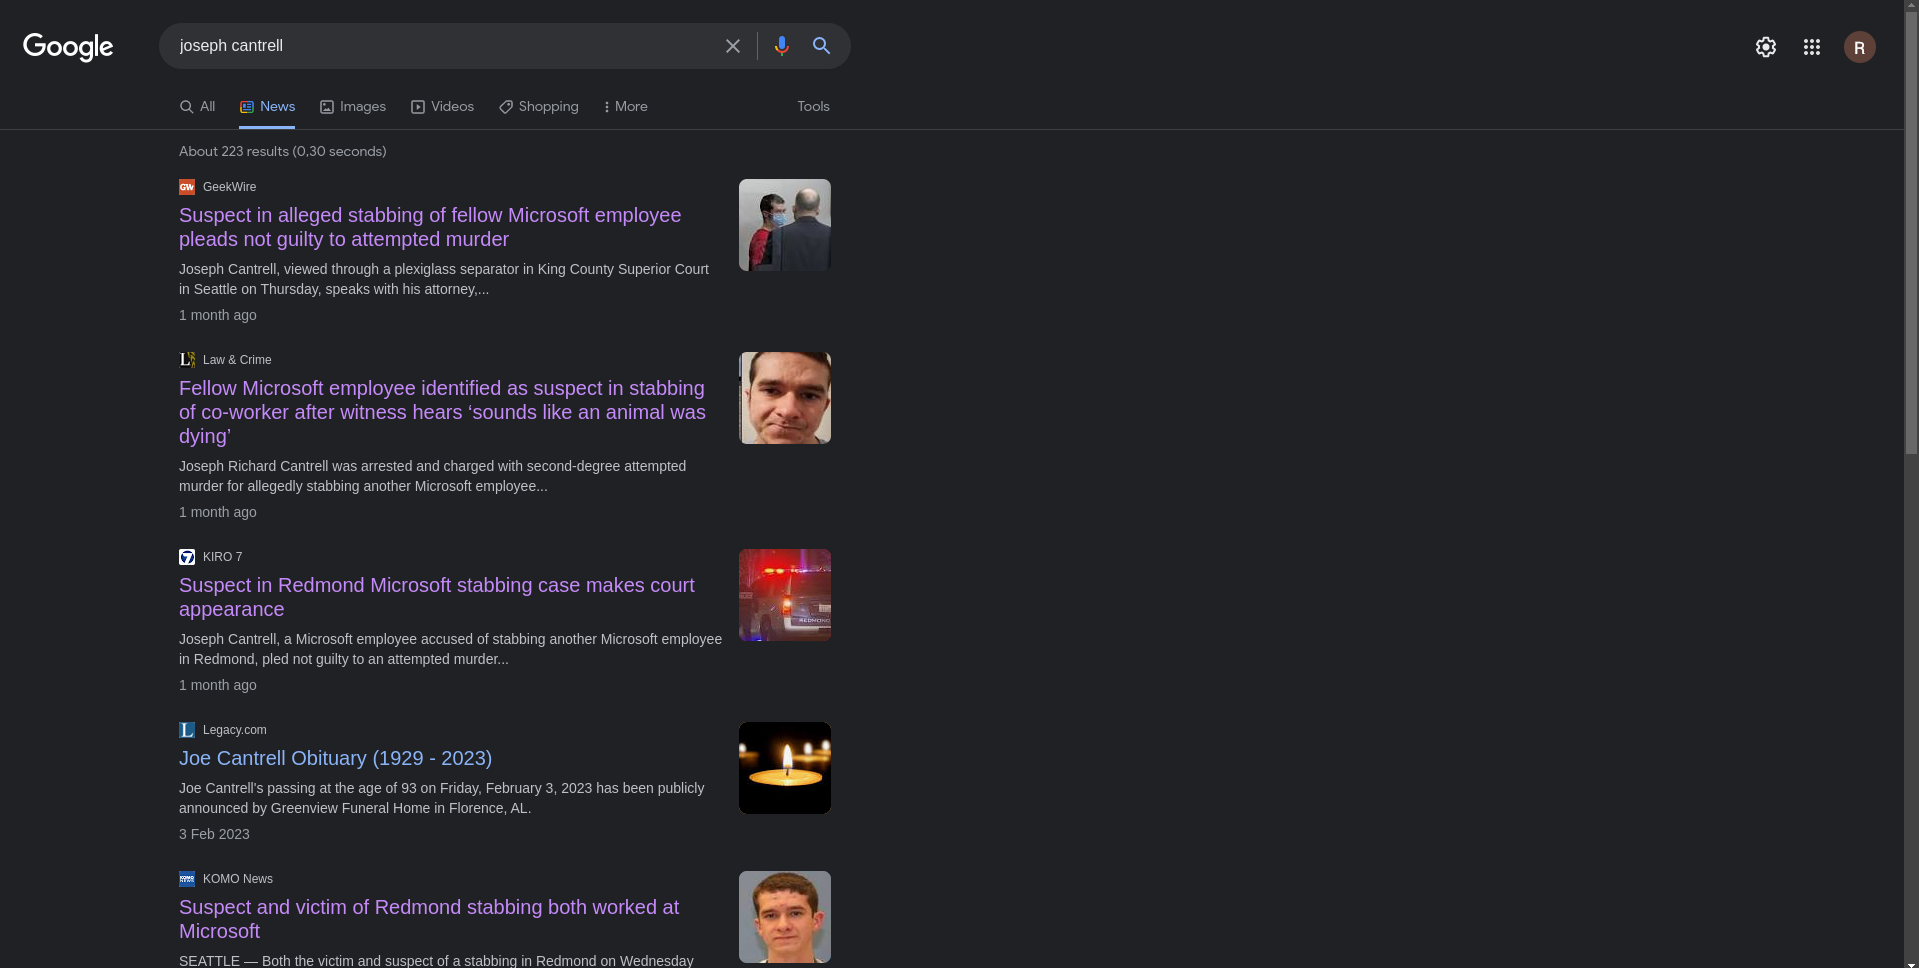Open the account avatar labeled R
The width and height of the screenshot is (1919, 968).
coord(1860,47)
